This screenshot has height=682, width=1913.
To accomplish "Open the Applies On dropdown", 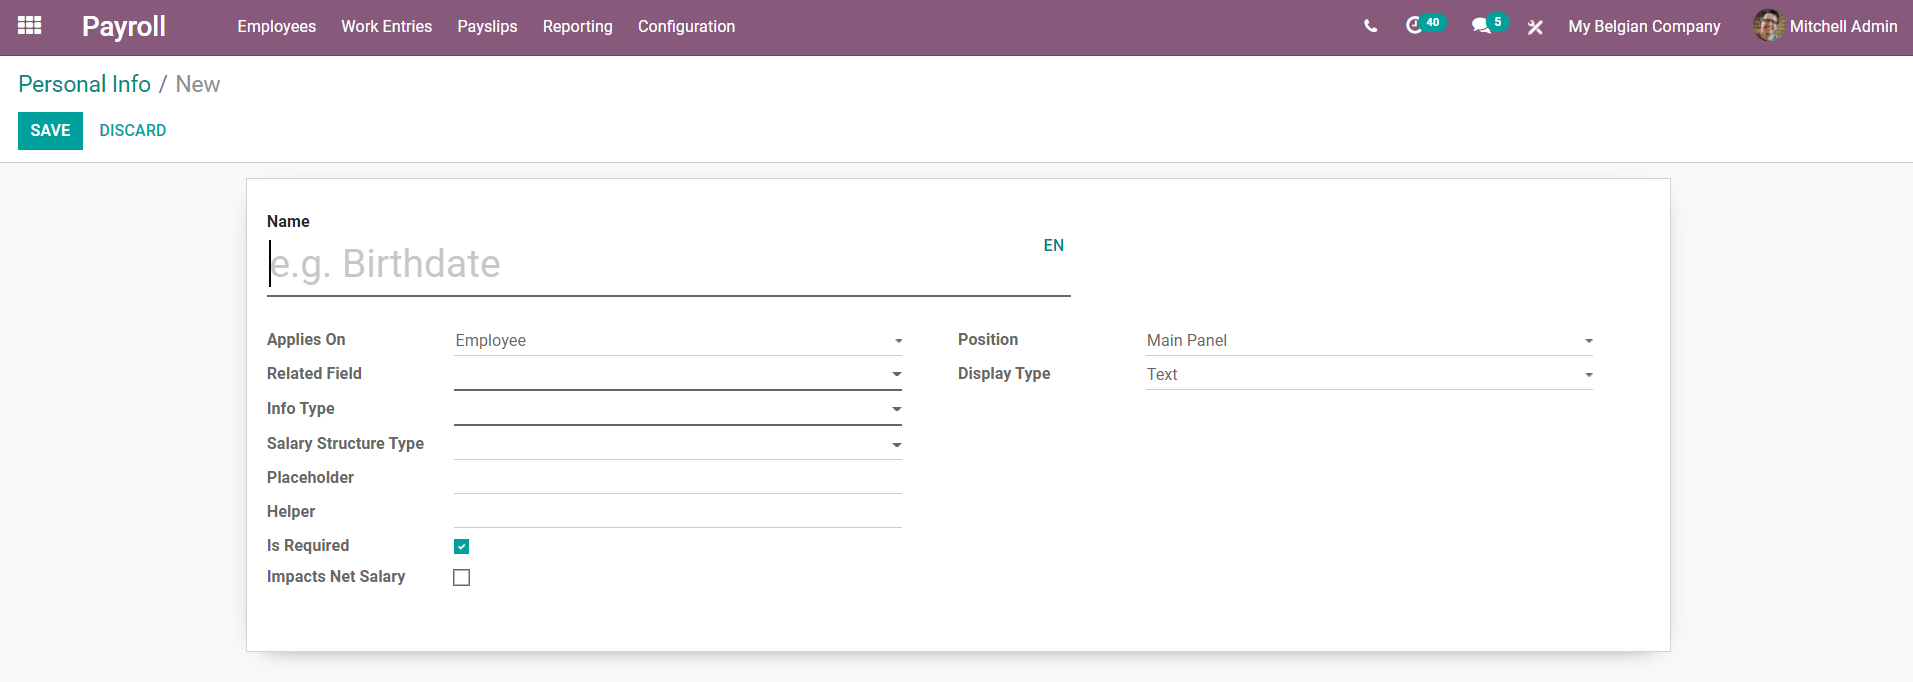I will [x=678, y=341].
